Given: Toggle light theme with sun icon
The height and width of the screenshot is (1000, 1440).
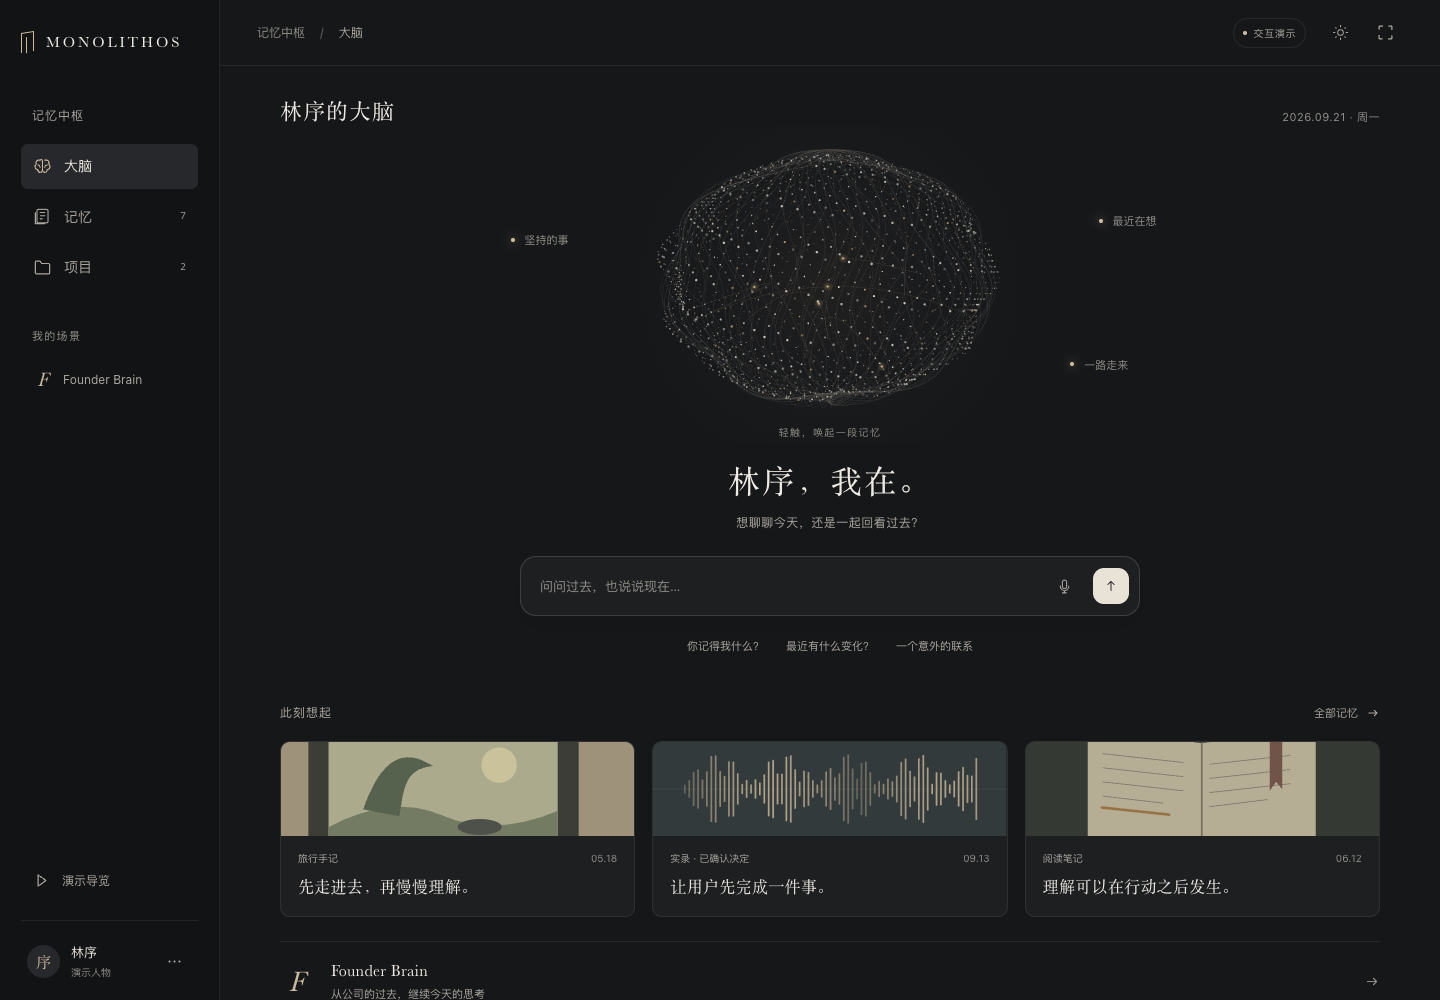Looking at the screenshot, I should pyautogui.click(x=1340, y=33).
